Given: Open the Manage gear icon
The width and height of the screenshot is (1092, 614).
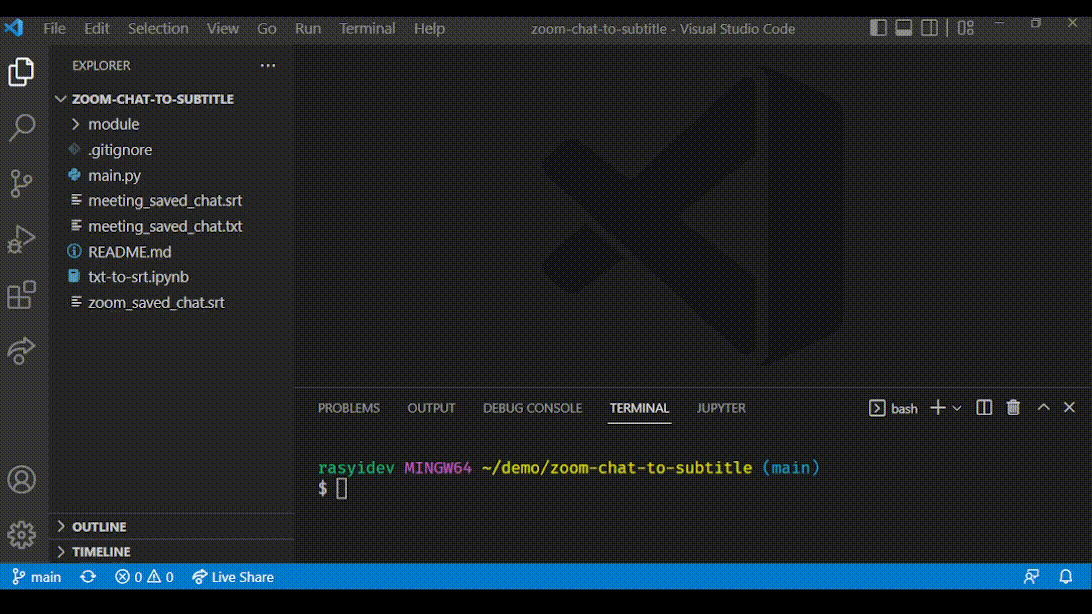Looking at the screenshot, I should click(x=21, y=535).
